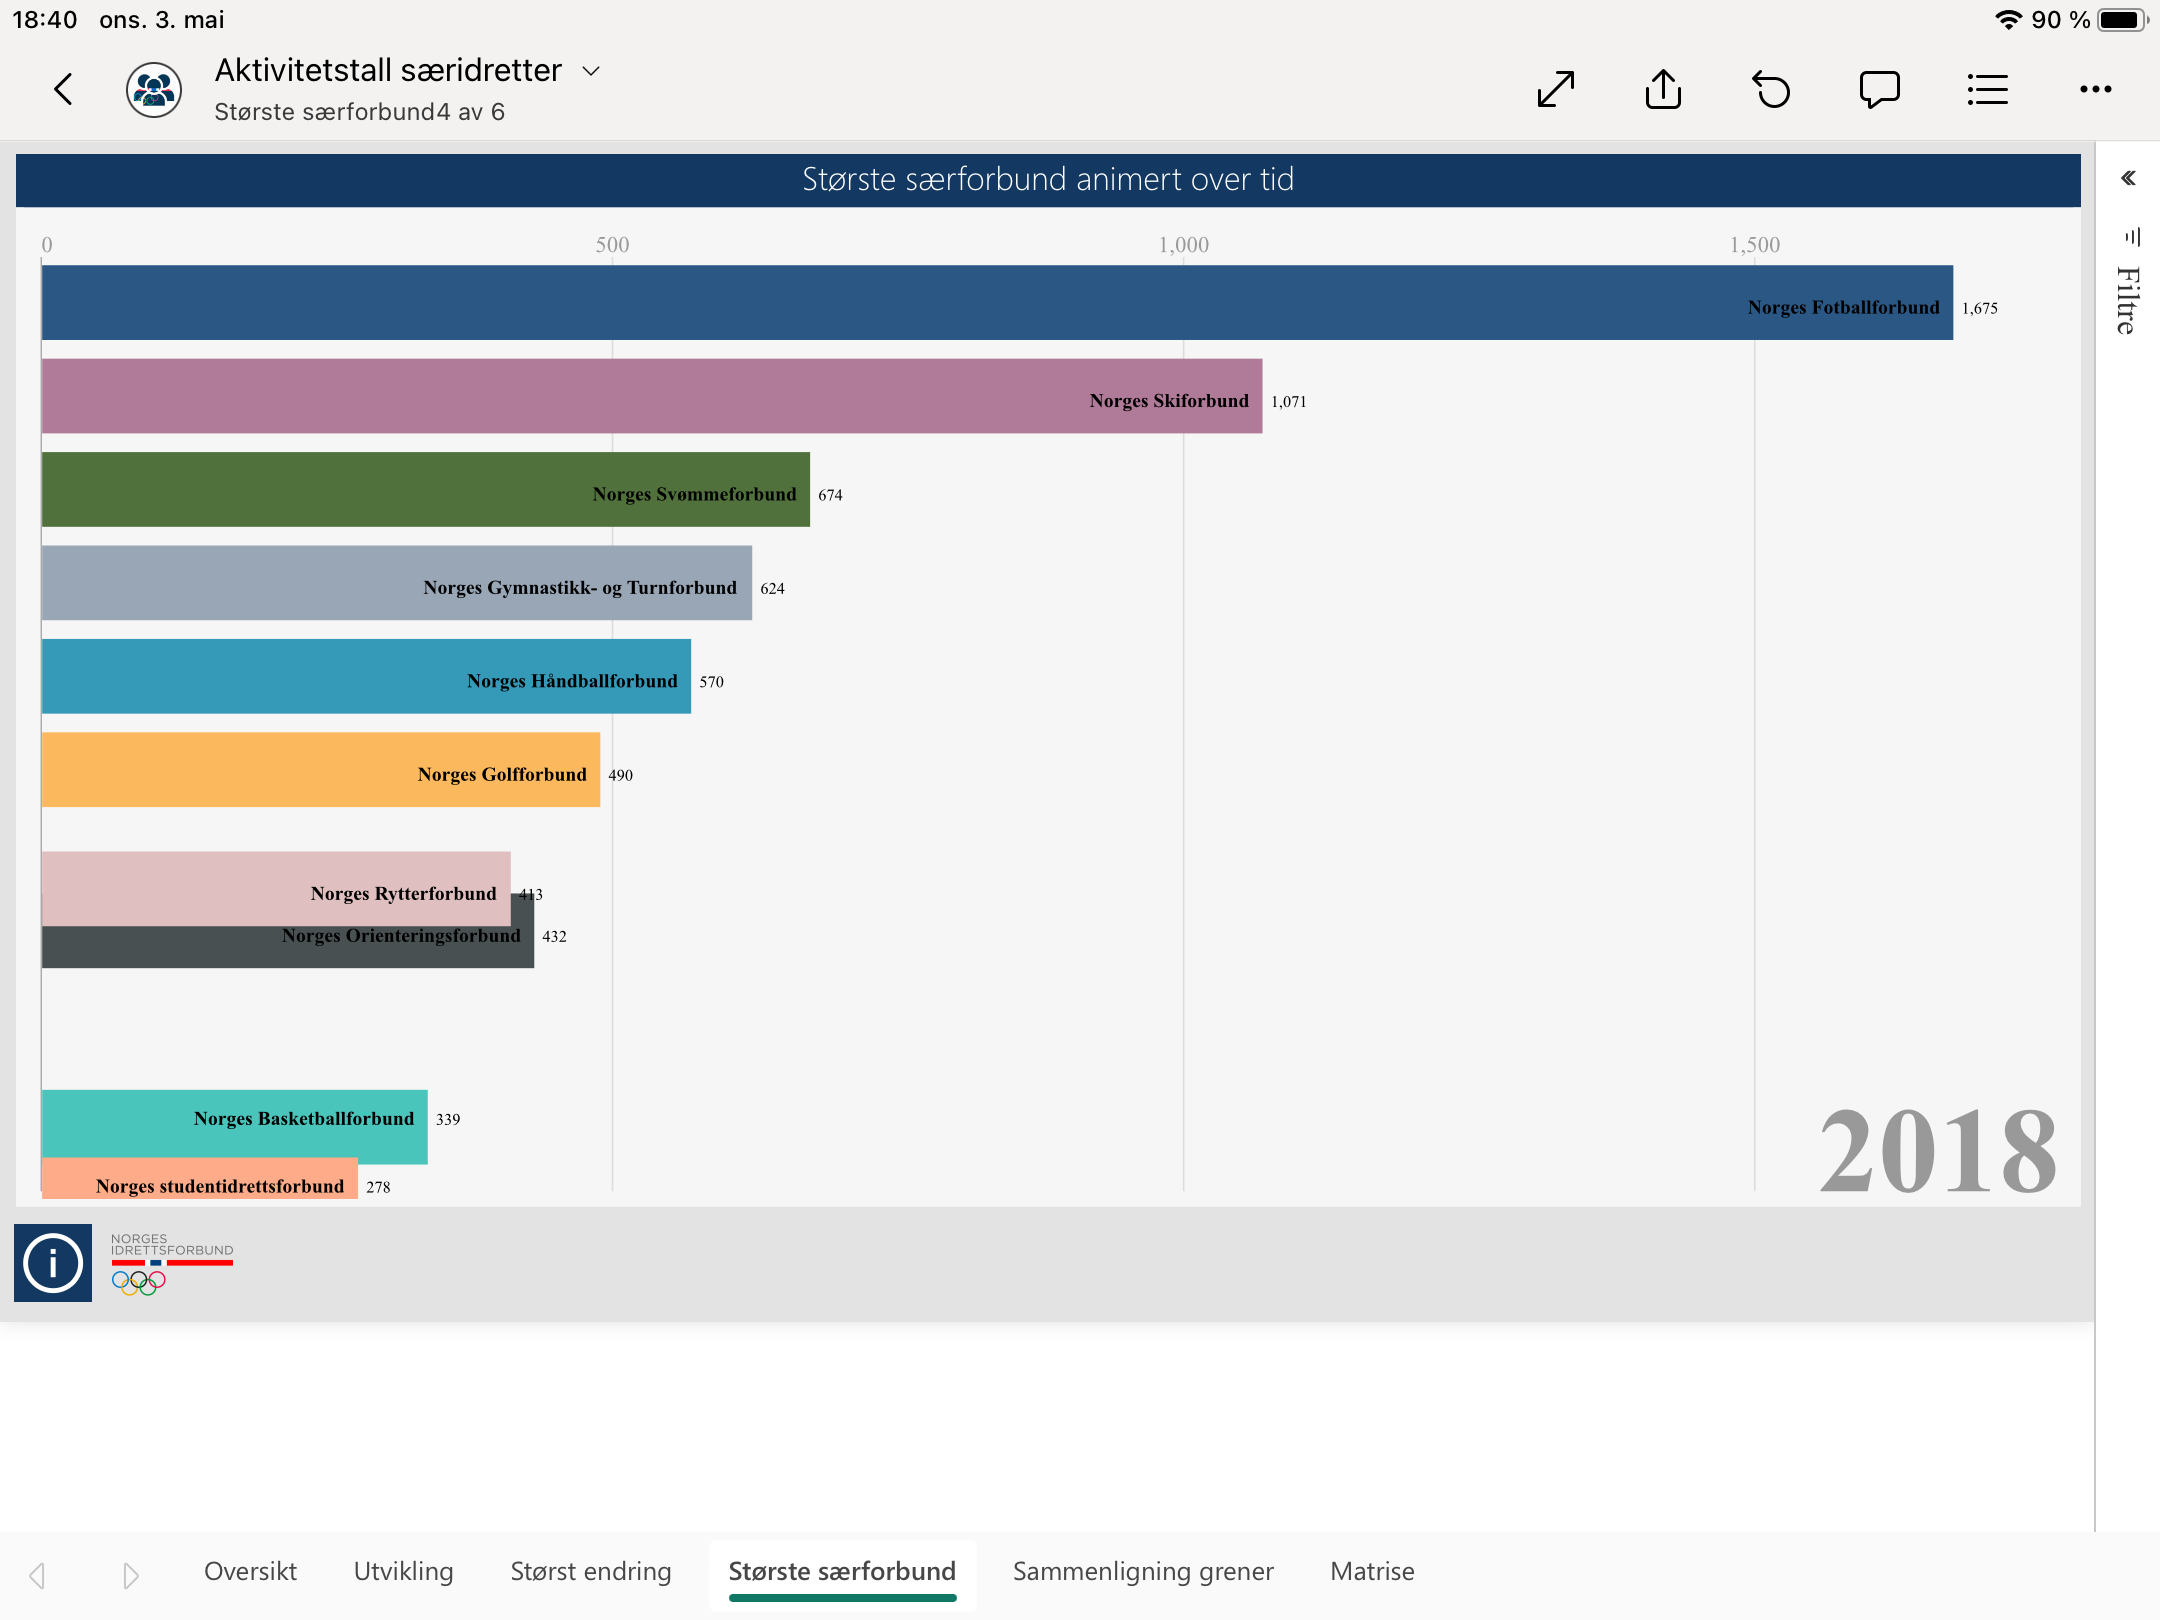Image resolution: width=2160 pixels, height=1620 pixels.
Task: Click the Norges Golfforbund bar
Action: (321, 770)
